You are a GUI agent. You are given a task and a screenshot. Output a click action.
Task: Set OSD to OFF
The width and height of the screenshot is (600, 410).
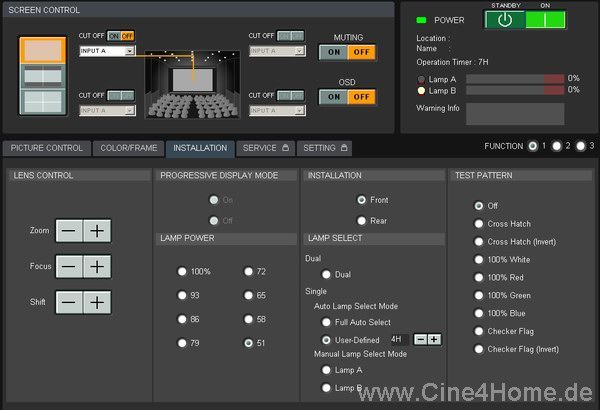(361, 97)
